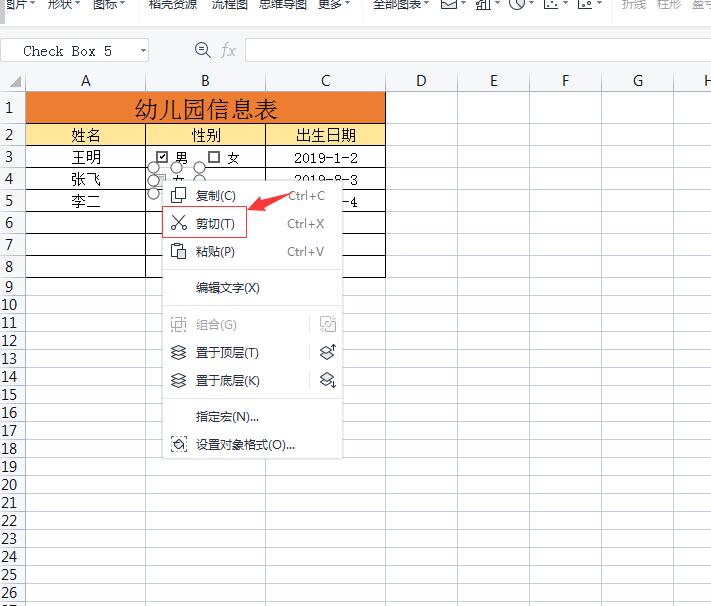Choose Paste (粘贴) from the context menu
The height and width of the screenshot is (606, 711).
(x=252, y=251)
